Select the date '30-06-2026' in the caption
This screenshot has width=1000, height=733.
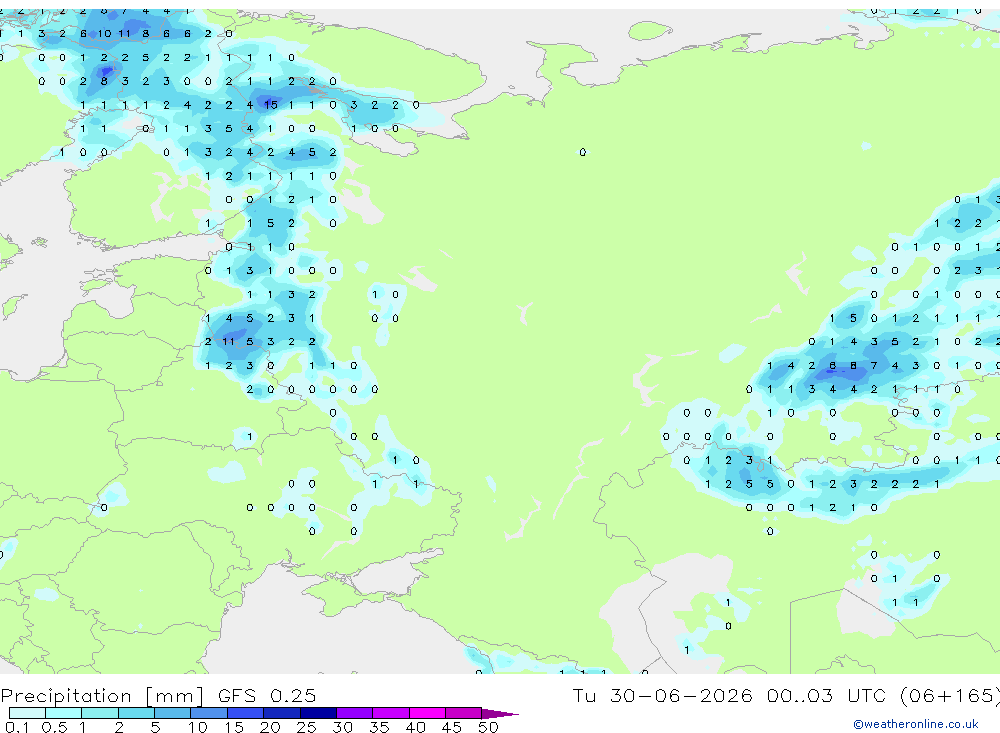[681, 696]
